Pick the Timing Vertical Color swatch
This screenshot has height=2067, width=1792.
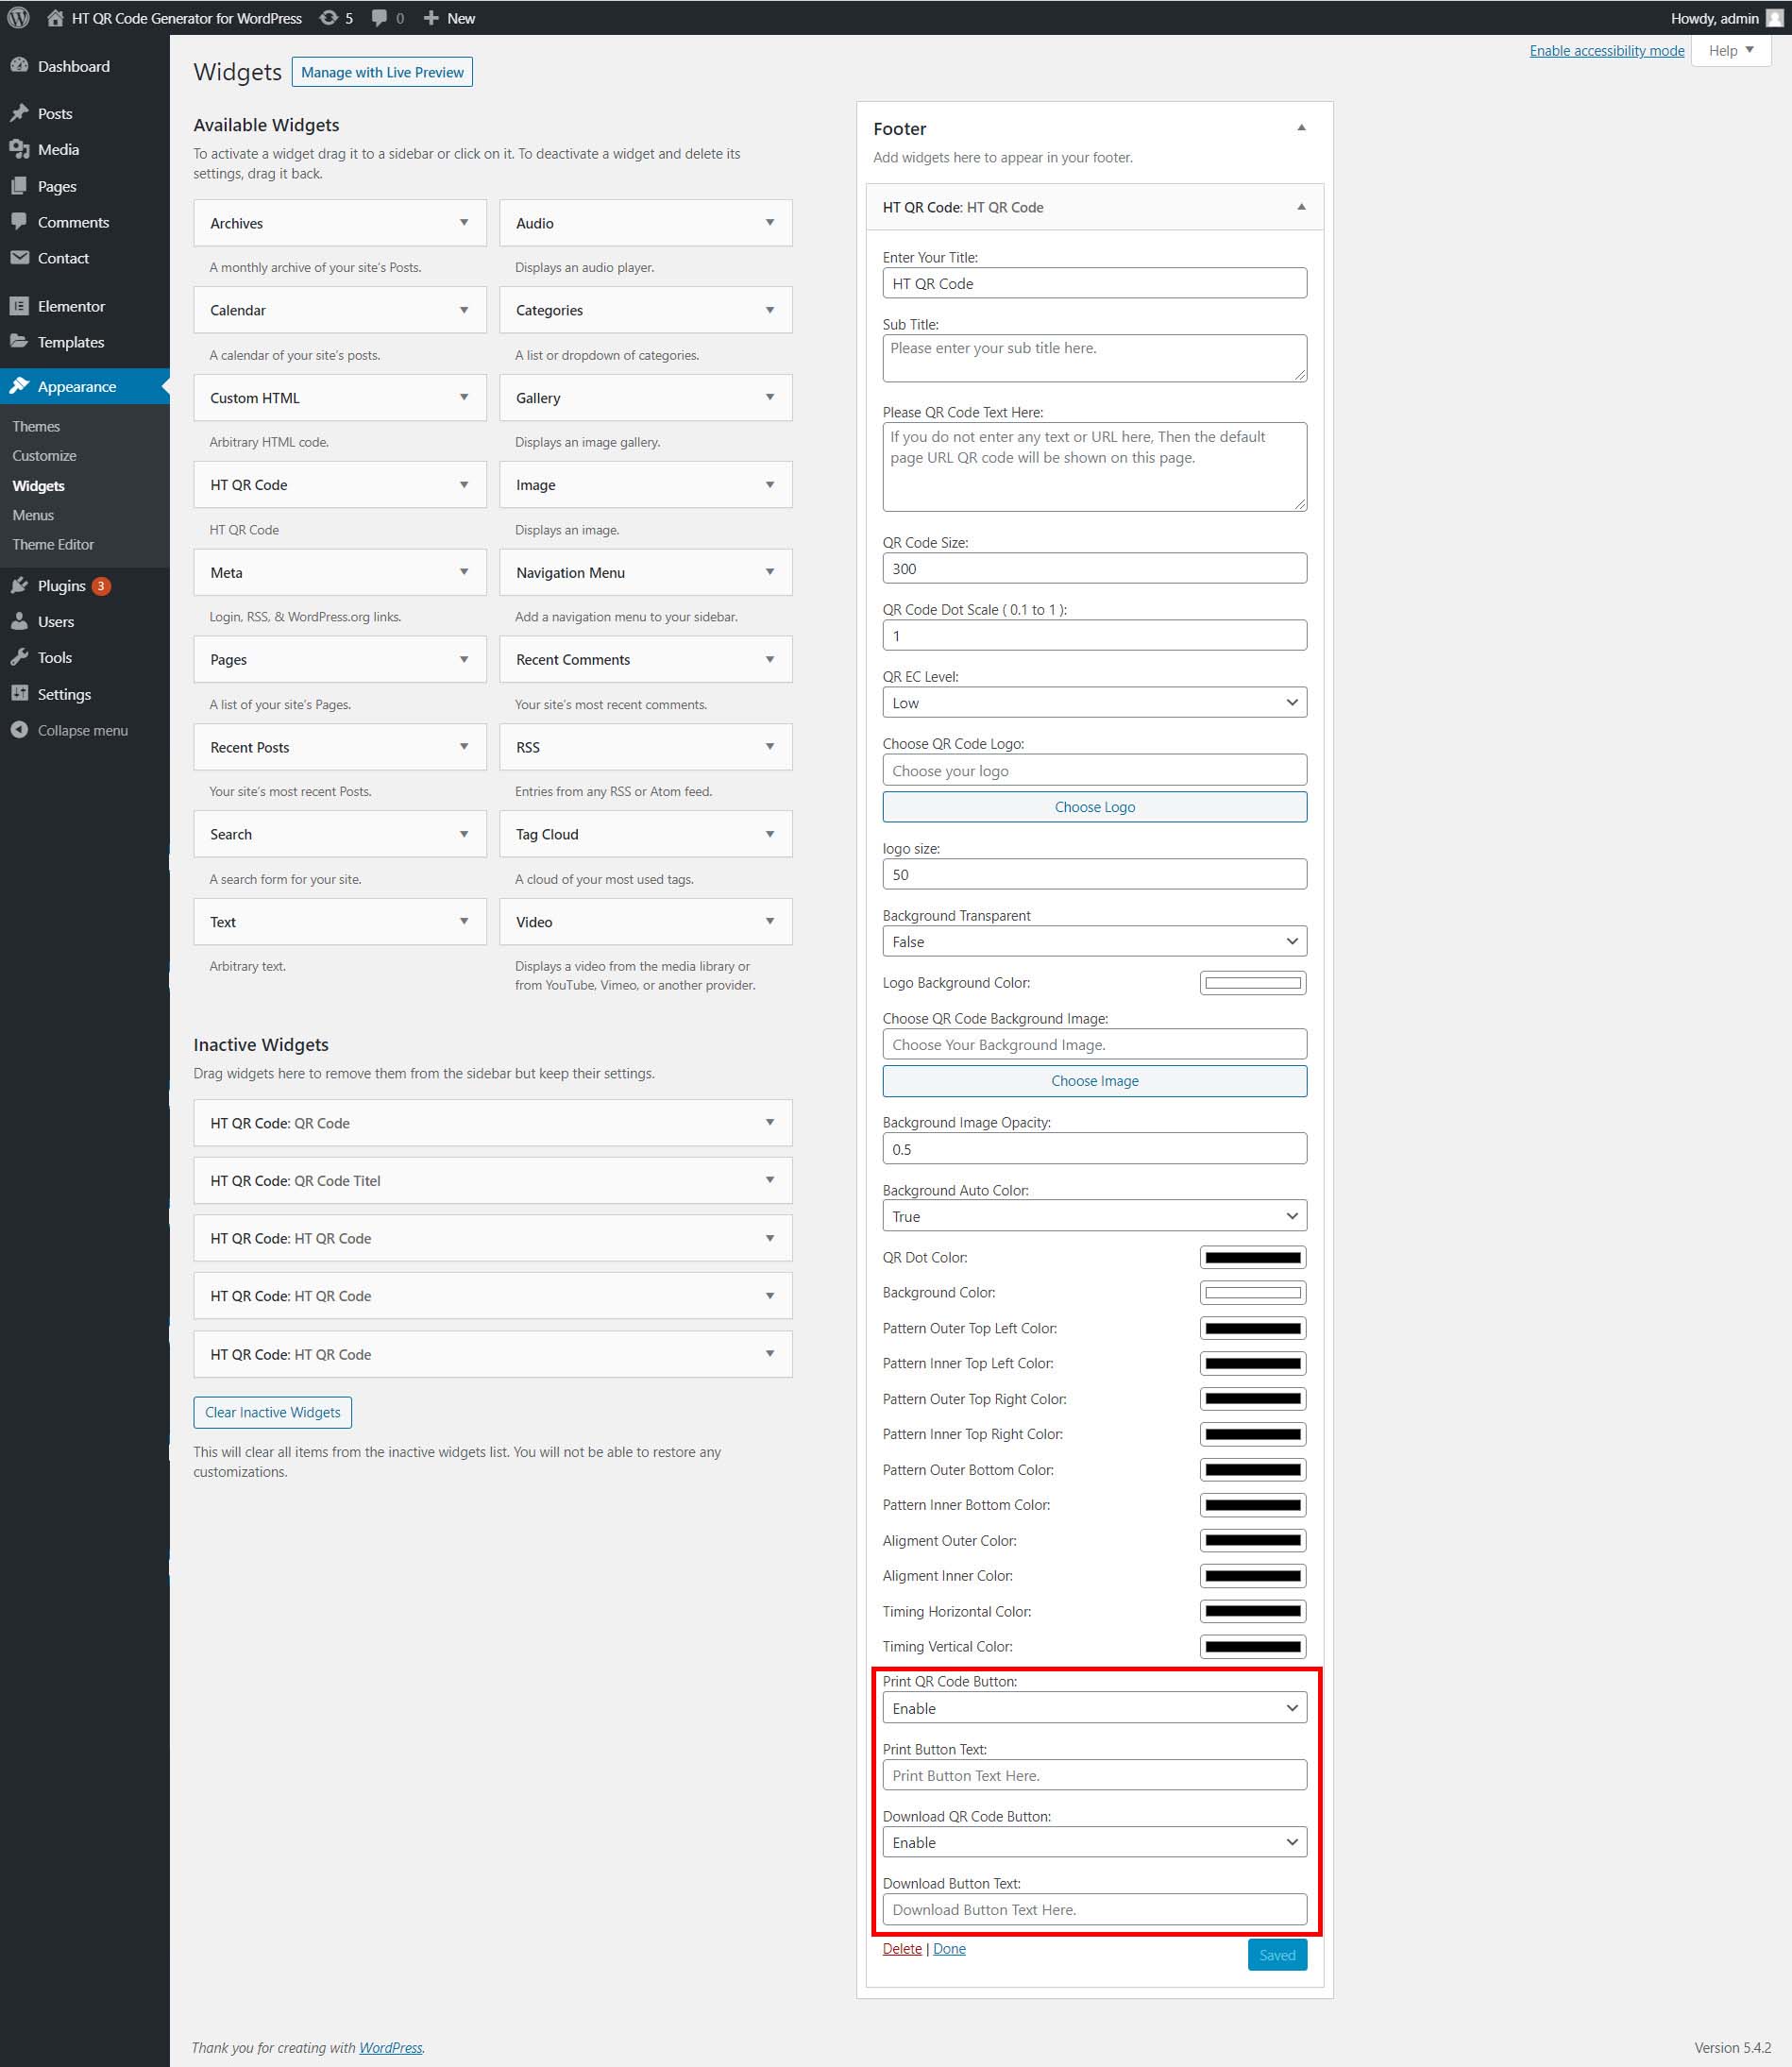1252,1646
